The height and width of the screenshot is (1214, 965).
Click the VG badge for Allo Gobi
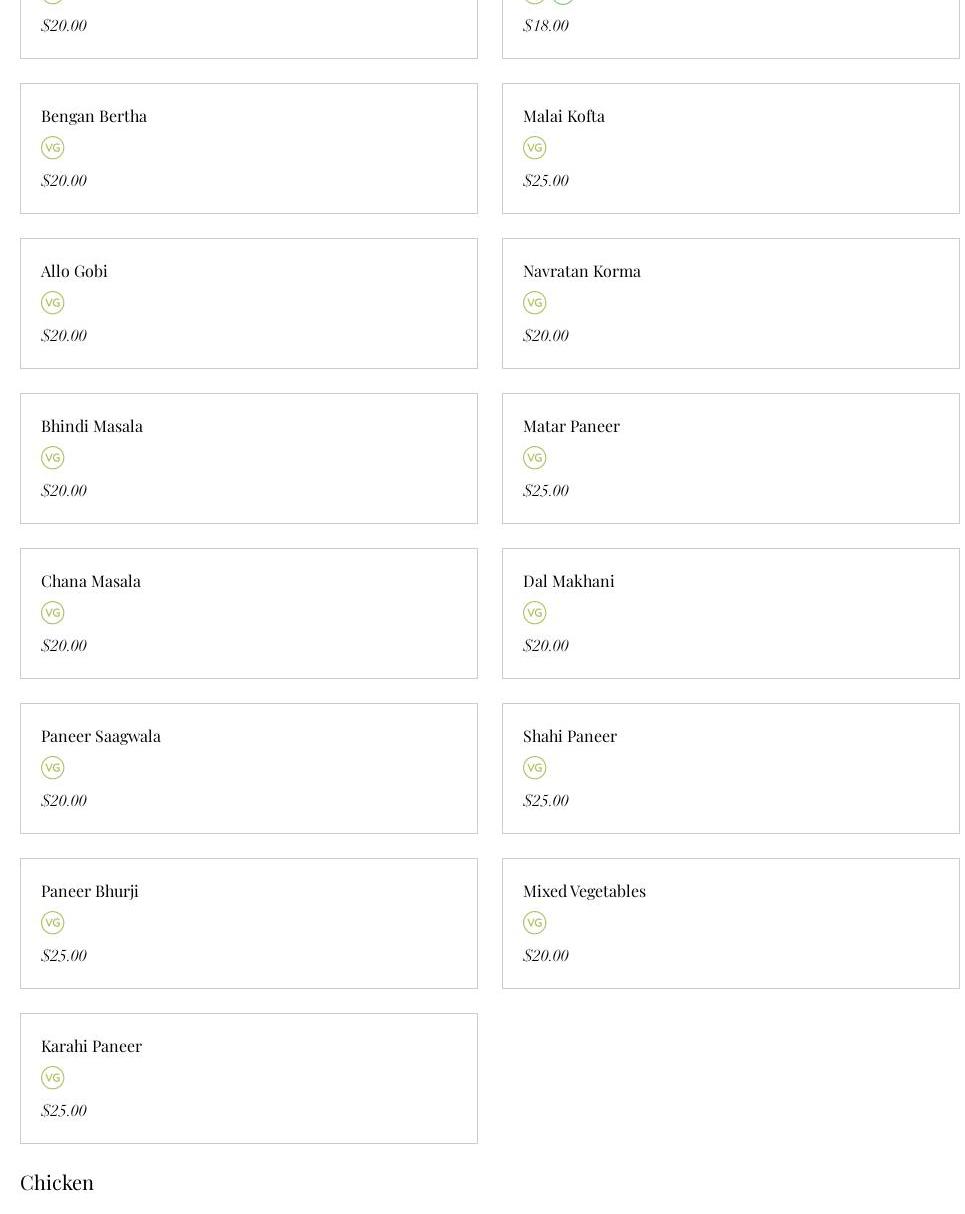(x=52, y=303)
